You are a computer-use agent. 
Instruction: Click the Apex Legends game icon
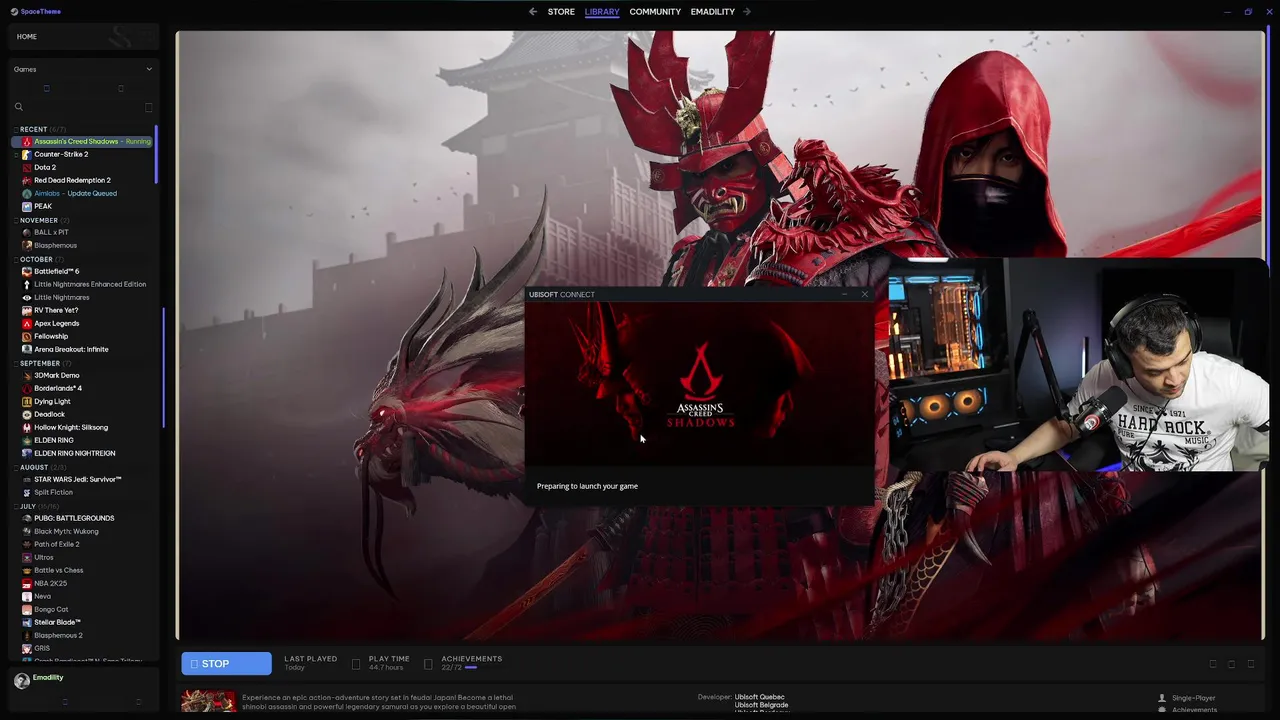pyautogui.click(x=27, y=324)
